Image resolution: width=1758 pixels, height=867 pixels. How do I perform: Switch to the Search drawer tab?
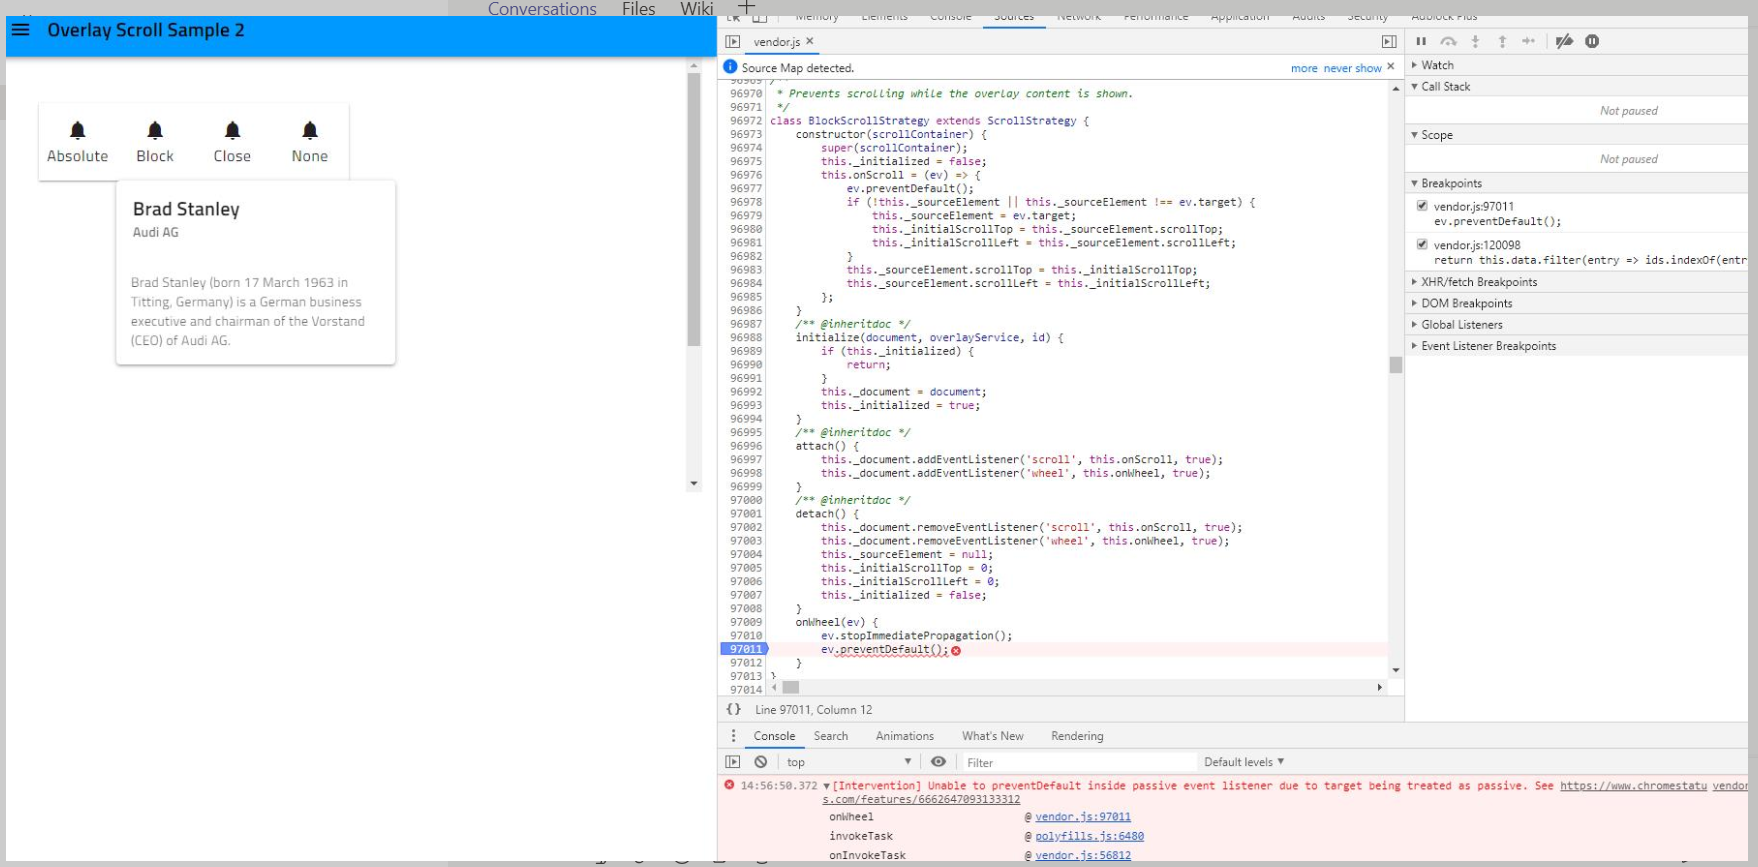coord(831,736)
